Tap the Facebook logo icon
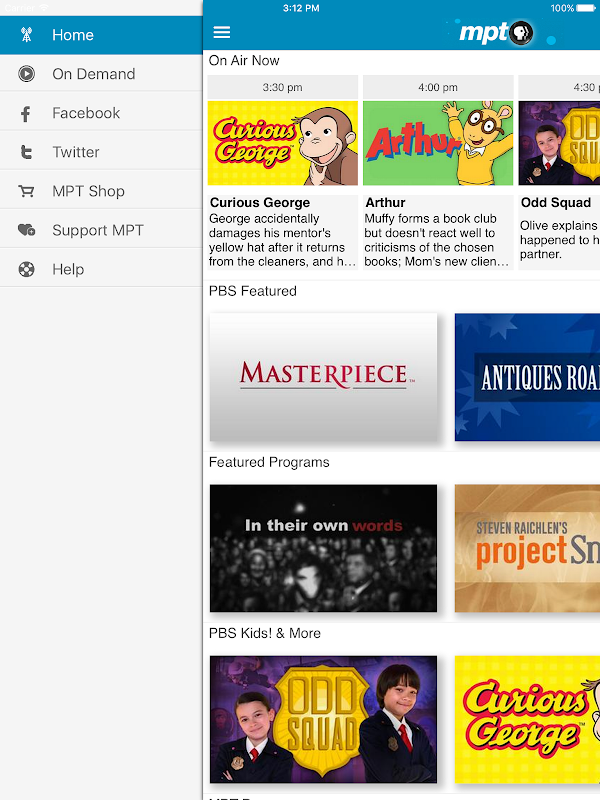 pos(27,114)
